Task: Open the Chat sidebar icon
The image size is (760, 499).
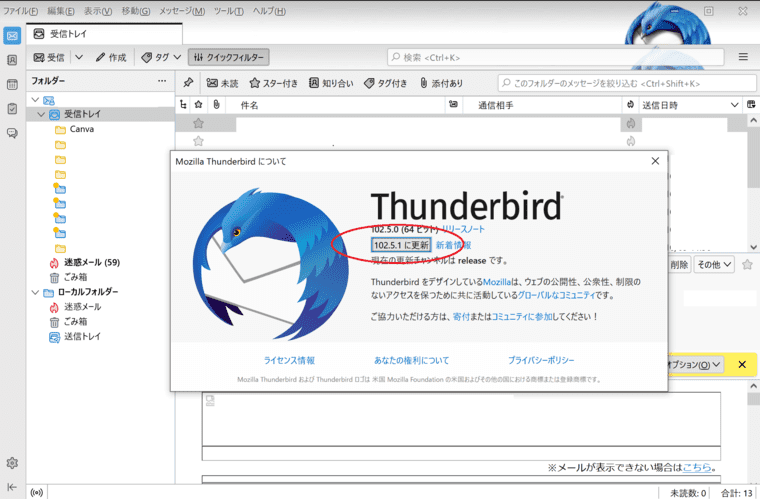Action: [12, 133]
